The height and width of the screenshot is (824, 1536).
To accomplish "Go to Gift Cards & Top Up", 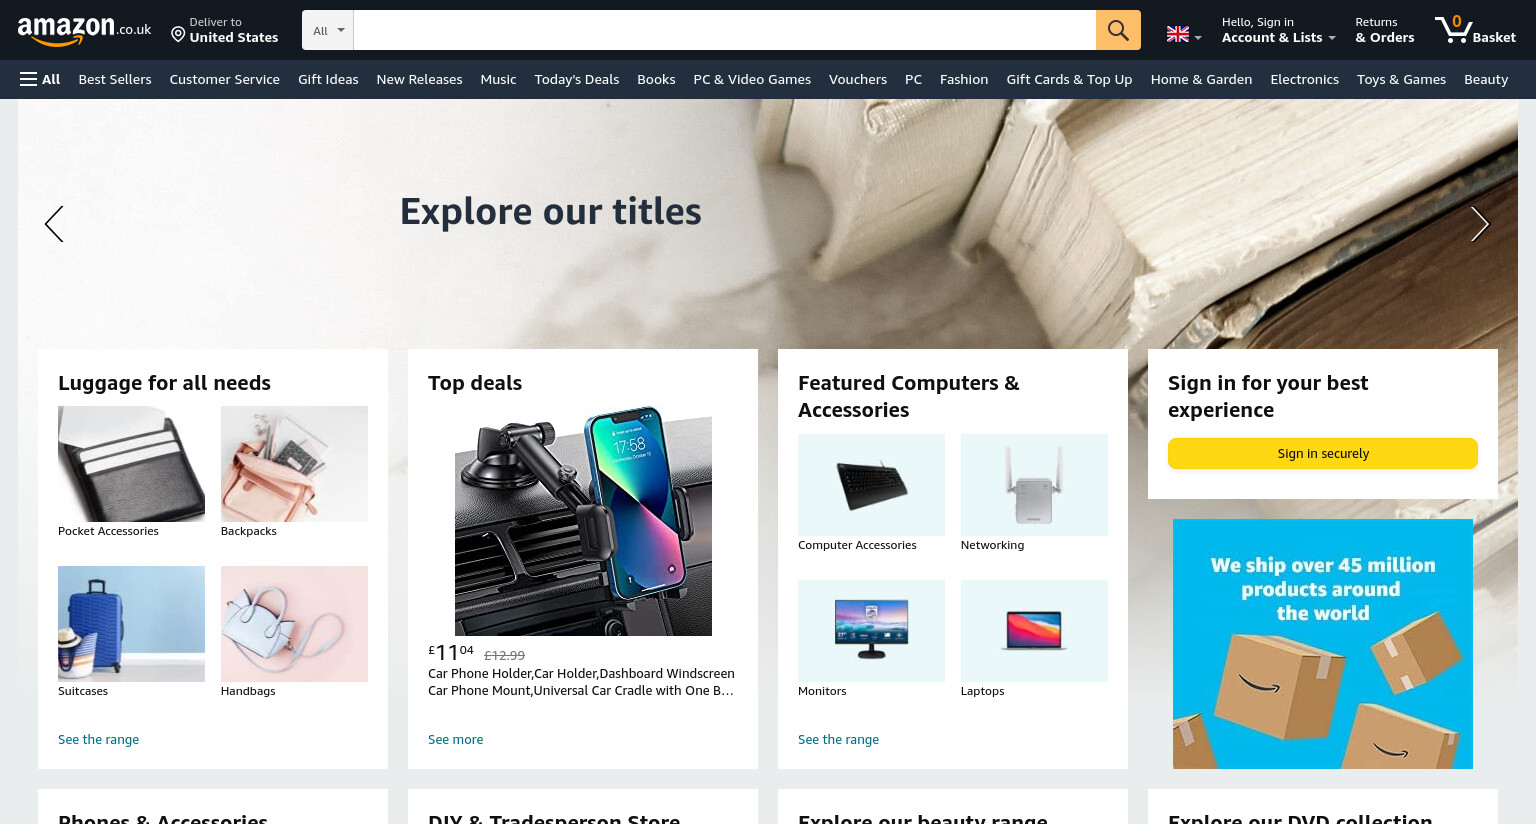I will coord(1069,79).
